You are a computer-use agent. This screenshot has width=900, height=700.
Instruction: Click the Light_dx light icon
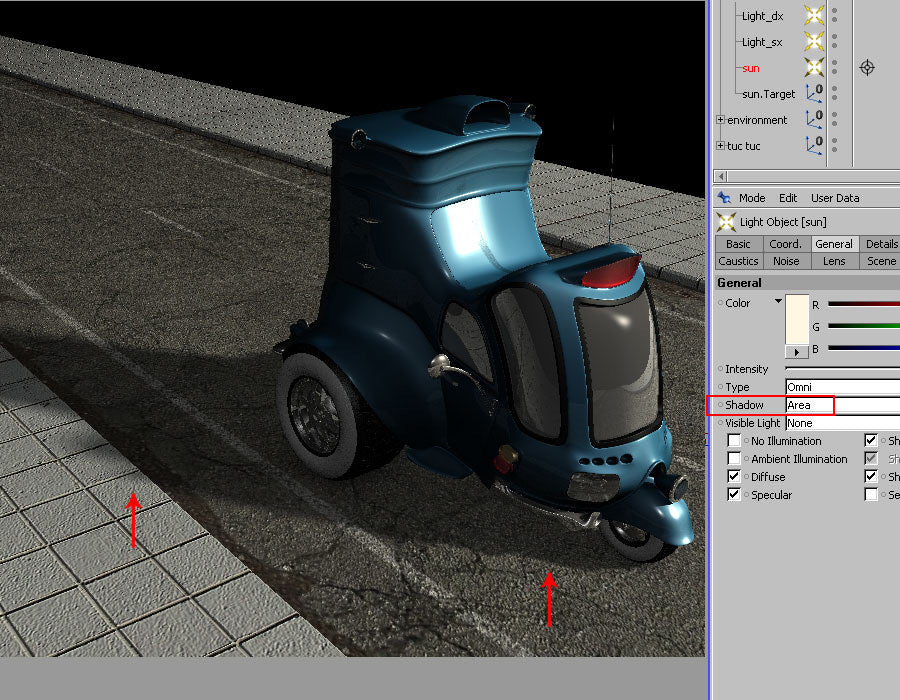[x=813, y=16]
